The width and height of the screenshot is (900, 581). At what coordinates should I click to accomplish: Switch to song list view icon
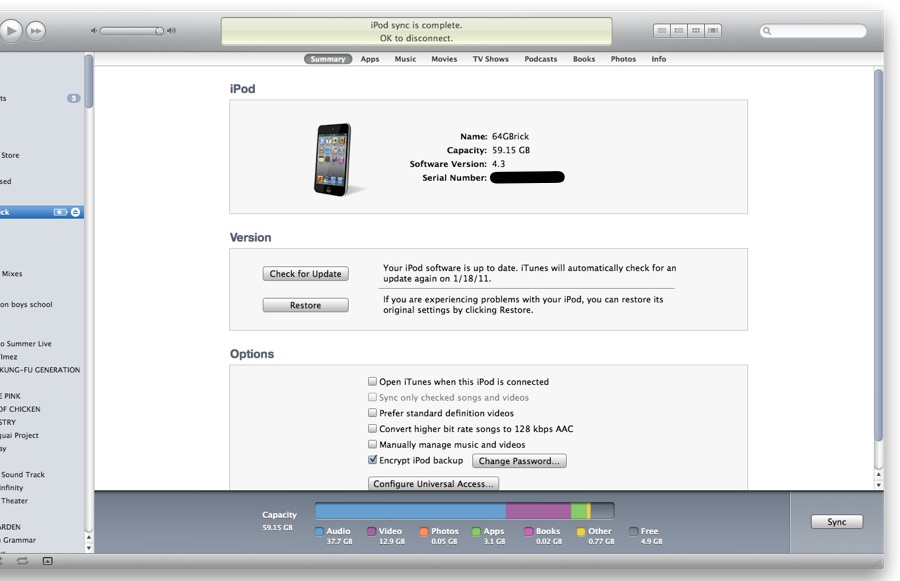662,31
